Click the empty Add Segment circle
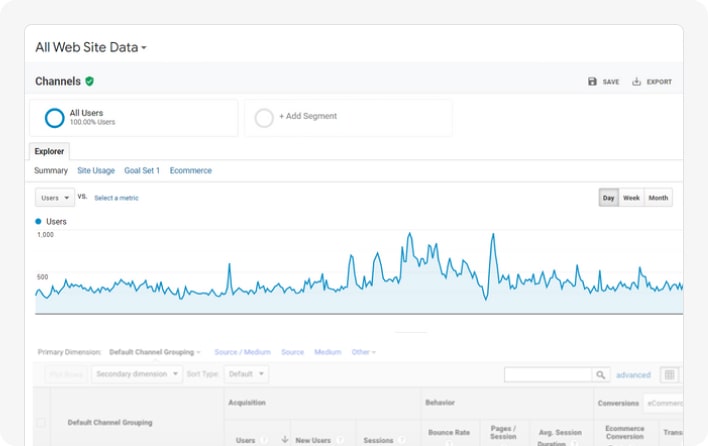The image size is (708, 446). pyautogui.click(x=264, y=118)
